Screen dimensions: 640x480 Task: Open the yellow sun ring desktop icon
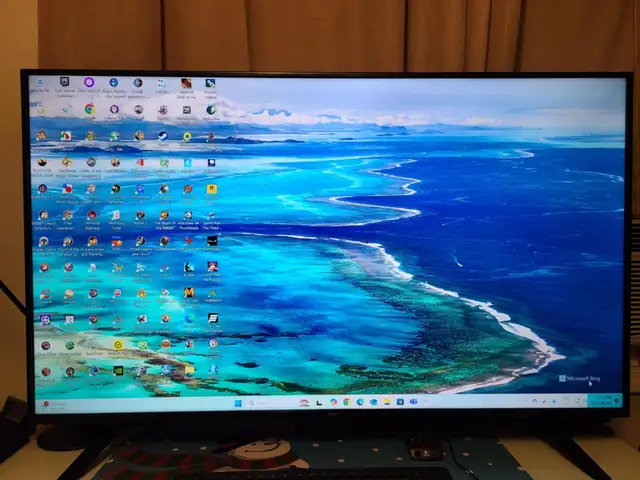coord(187,136)
